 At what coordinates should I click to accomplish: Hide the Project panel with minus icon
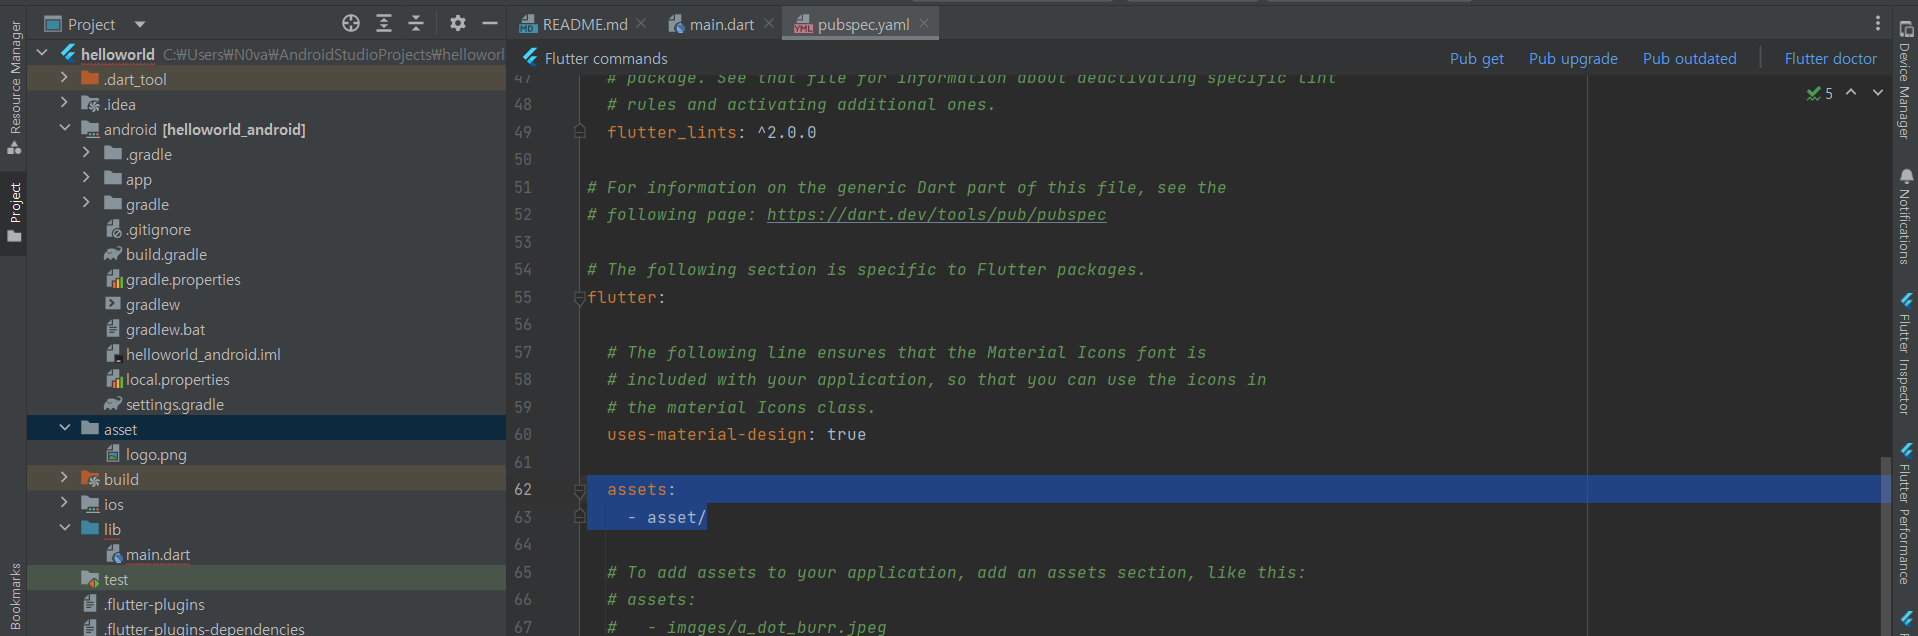point(490,23)
